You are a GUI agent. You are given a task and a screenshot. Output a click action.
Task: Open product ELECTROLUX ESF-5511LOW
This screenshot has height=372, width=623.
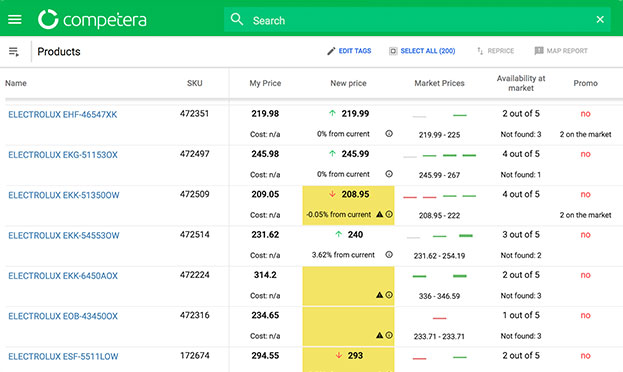pos(63,356)
